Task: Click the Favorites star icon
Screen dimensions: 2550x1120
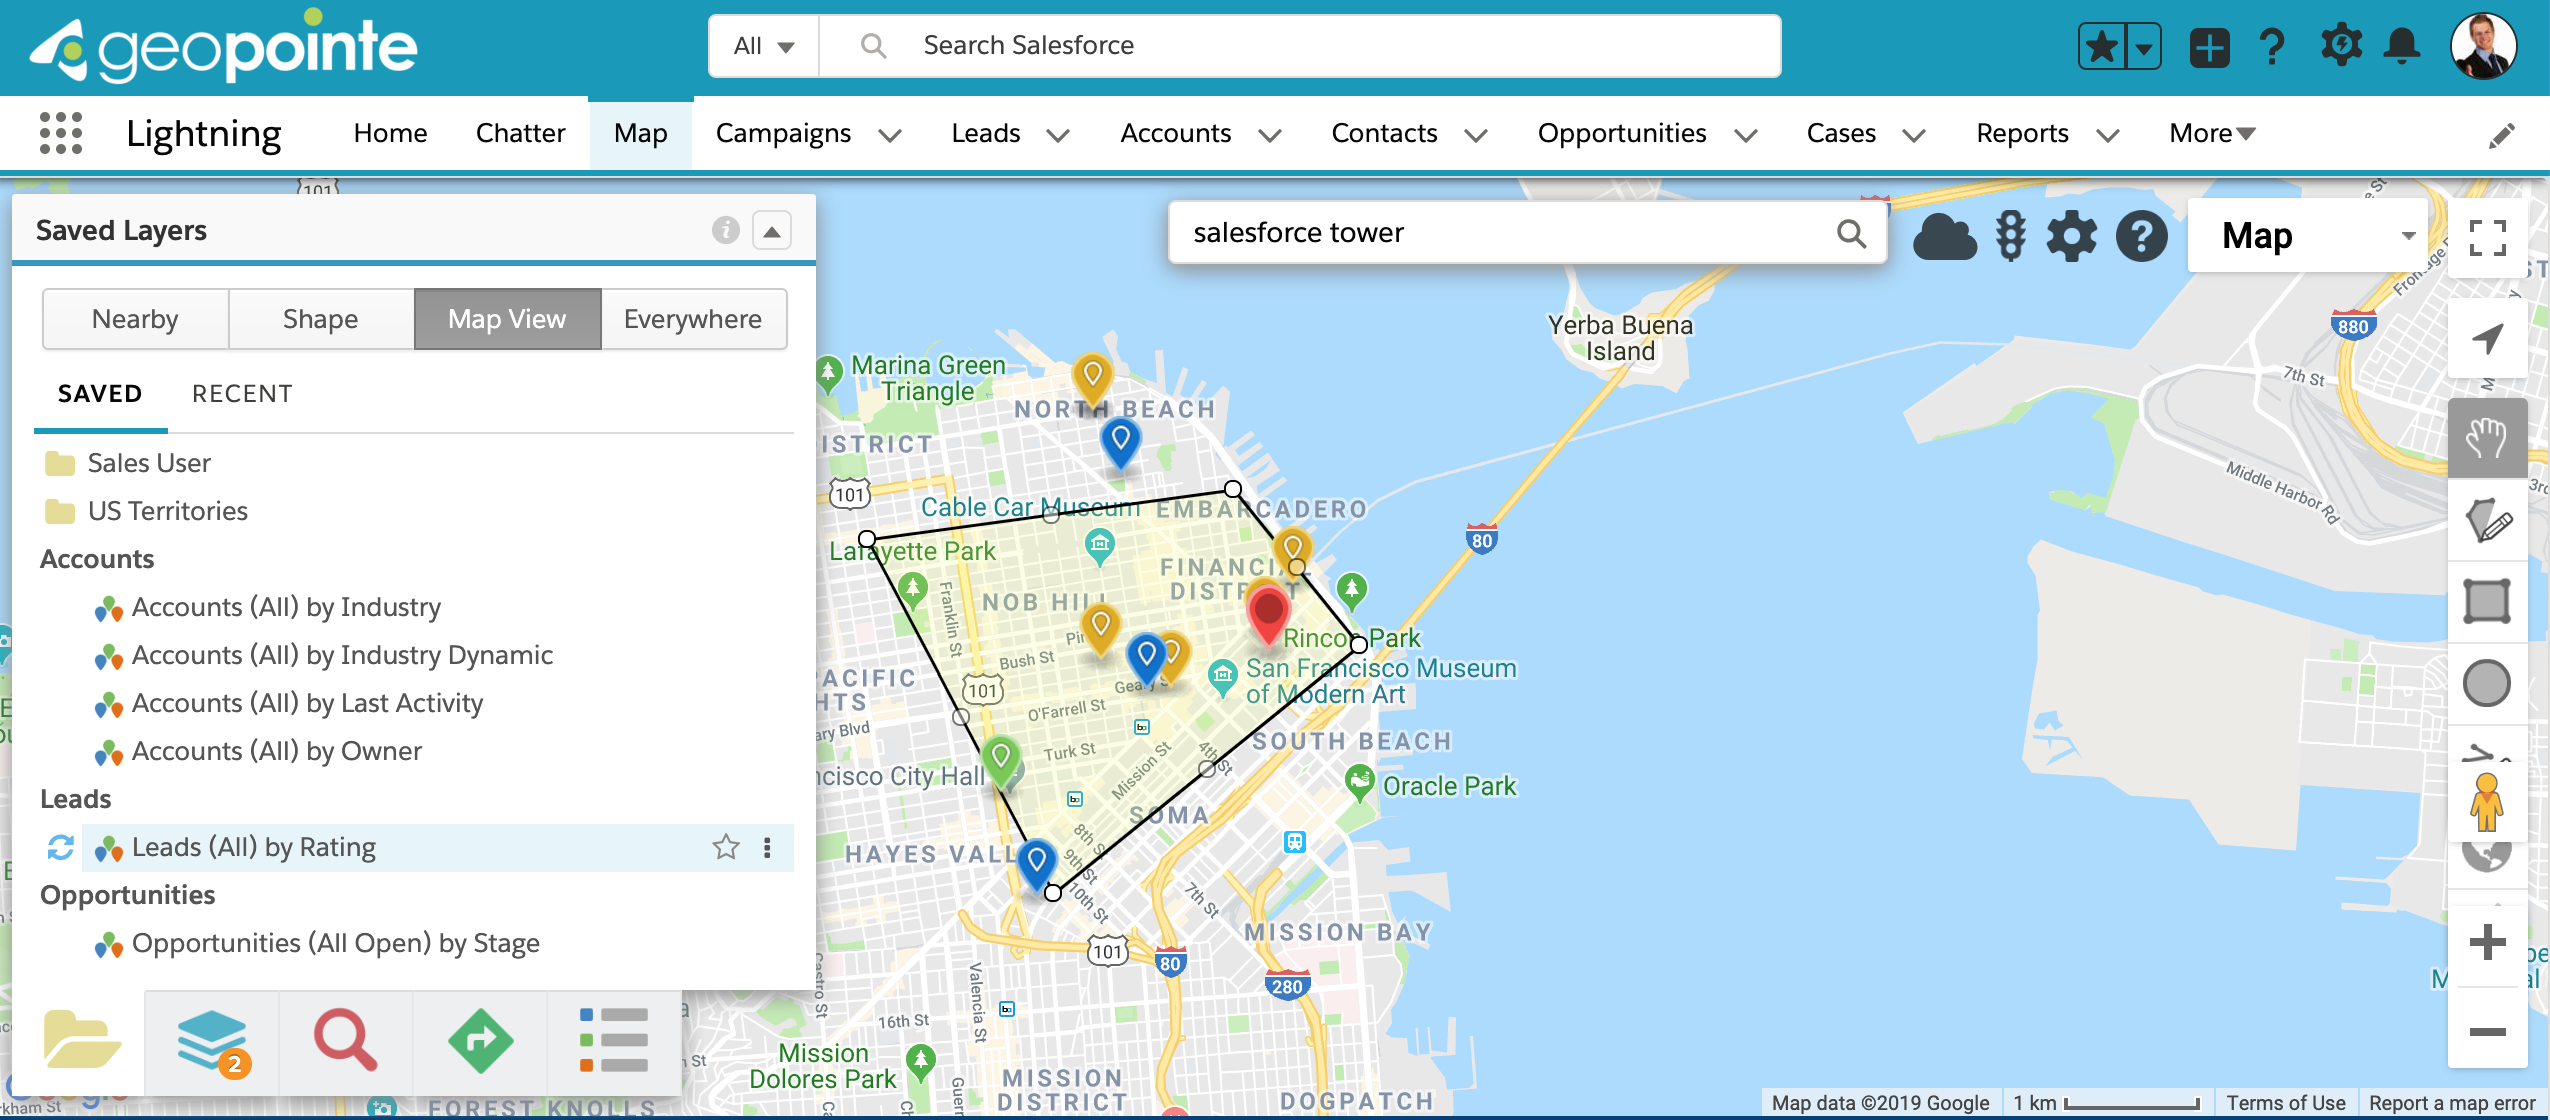Action: click(2103, 46)
